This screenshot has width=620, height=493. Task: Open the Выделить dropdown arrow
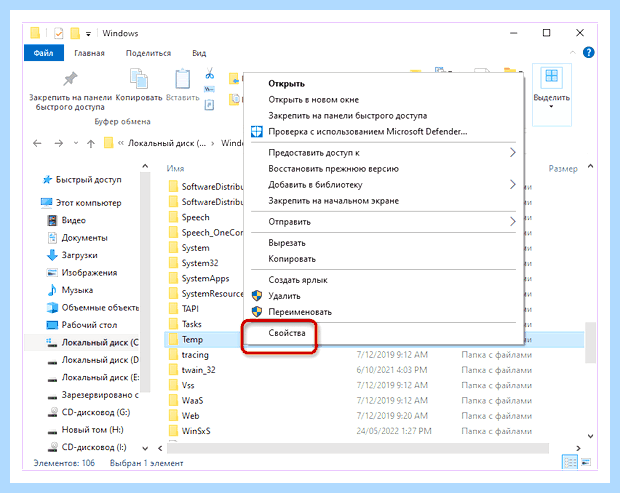tap(551, 107)
